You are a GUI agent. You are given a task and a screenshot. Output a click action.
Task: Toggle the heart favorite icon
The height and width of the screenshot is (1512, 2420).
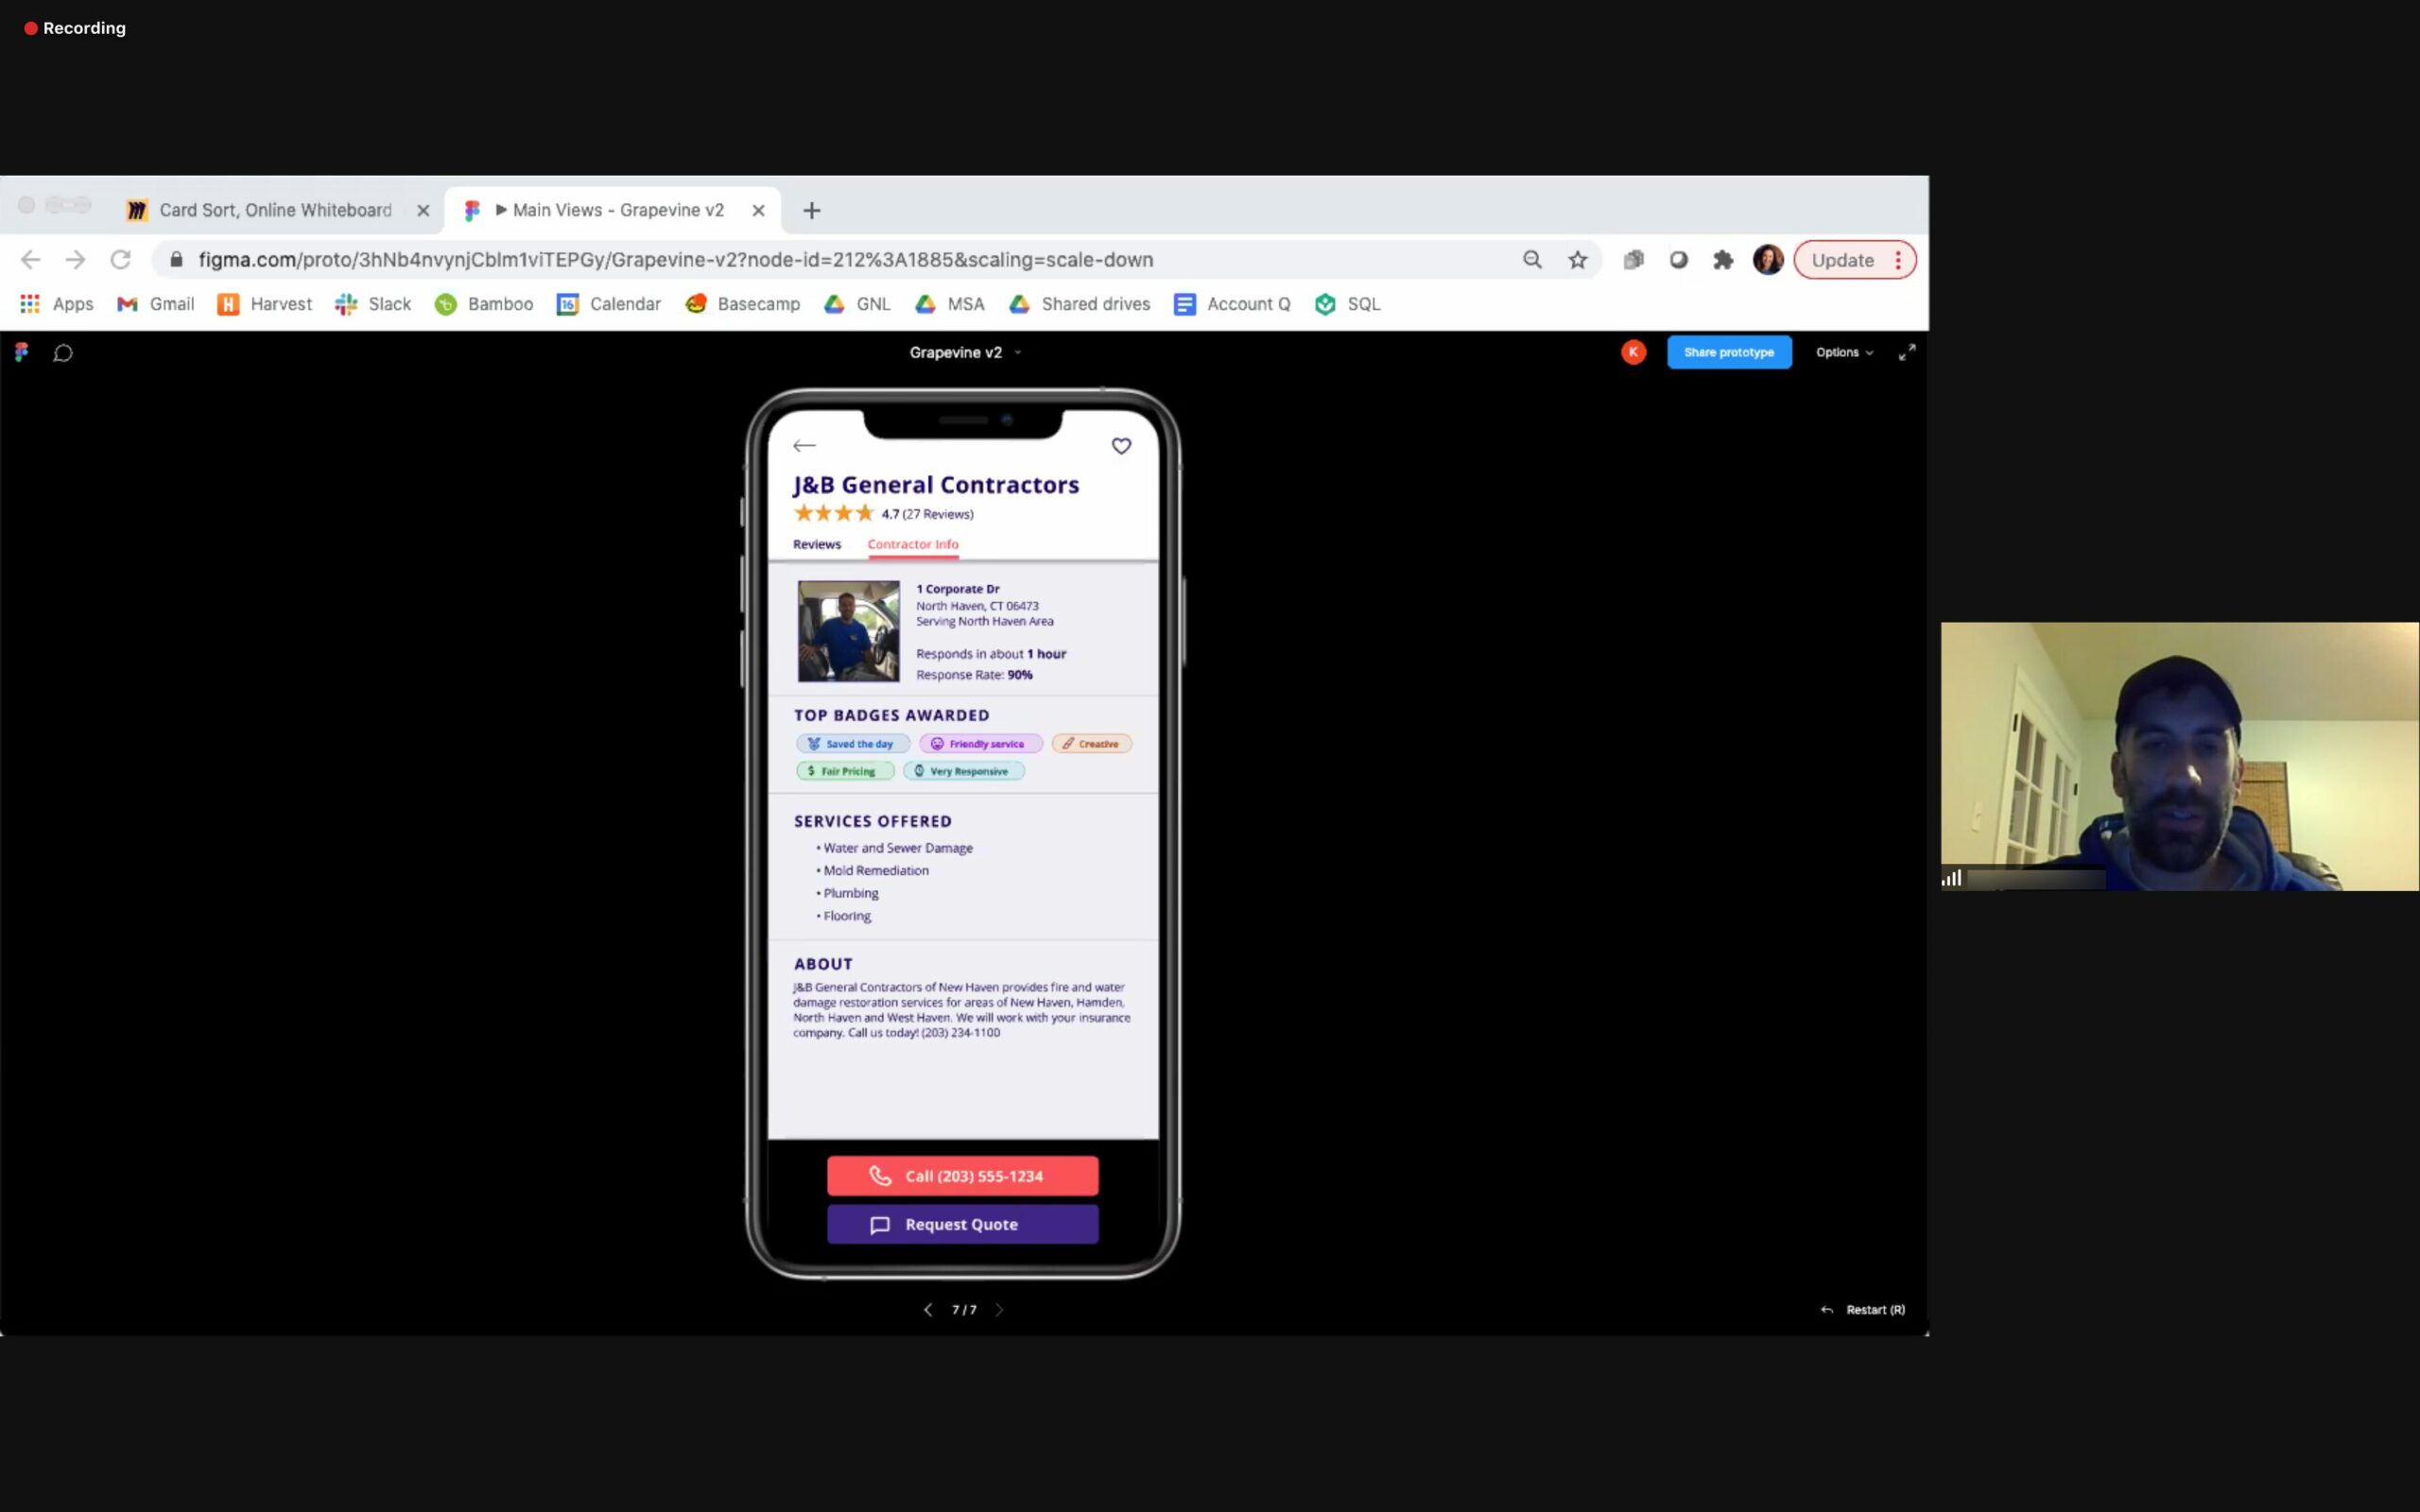coord(1121,446)
